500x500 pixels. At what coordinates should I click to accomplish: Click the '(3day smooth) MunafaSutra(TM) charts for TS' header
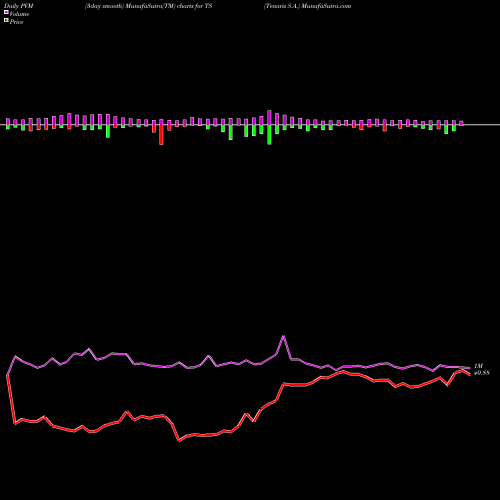(x=148, y=6)
